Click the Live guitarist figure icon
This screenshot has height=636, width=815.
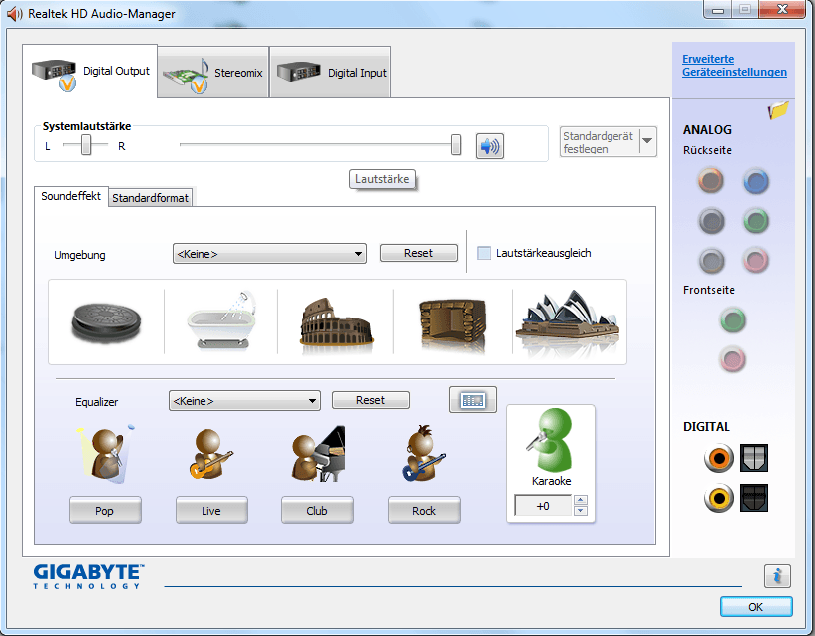[x=211, y=454]
